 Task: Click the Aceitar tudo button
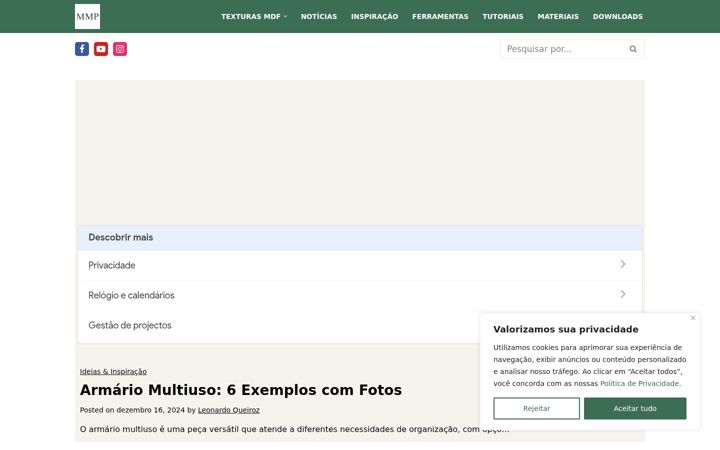click(635, 408)
